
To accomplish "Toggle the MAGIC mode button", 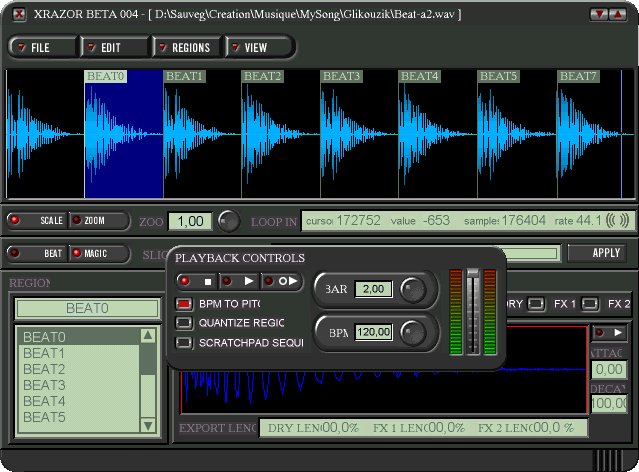I will coord(98,254).
